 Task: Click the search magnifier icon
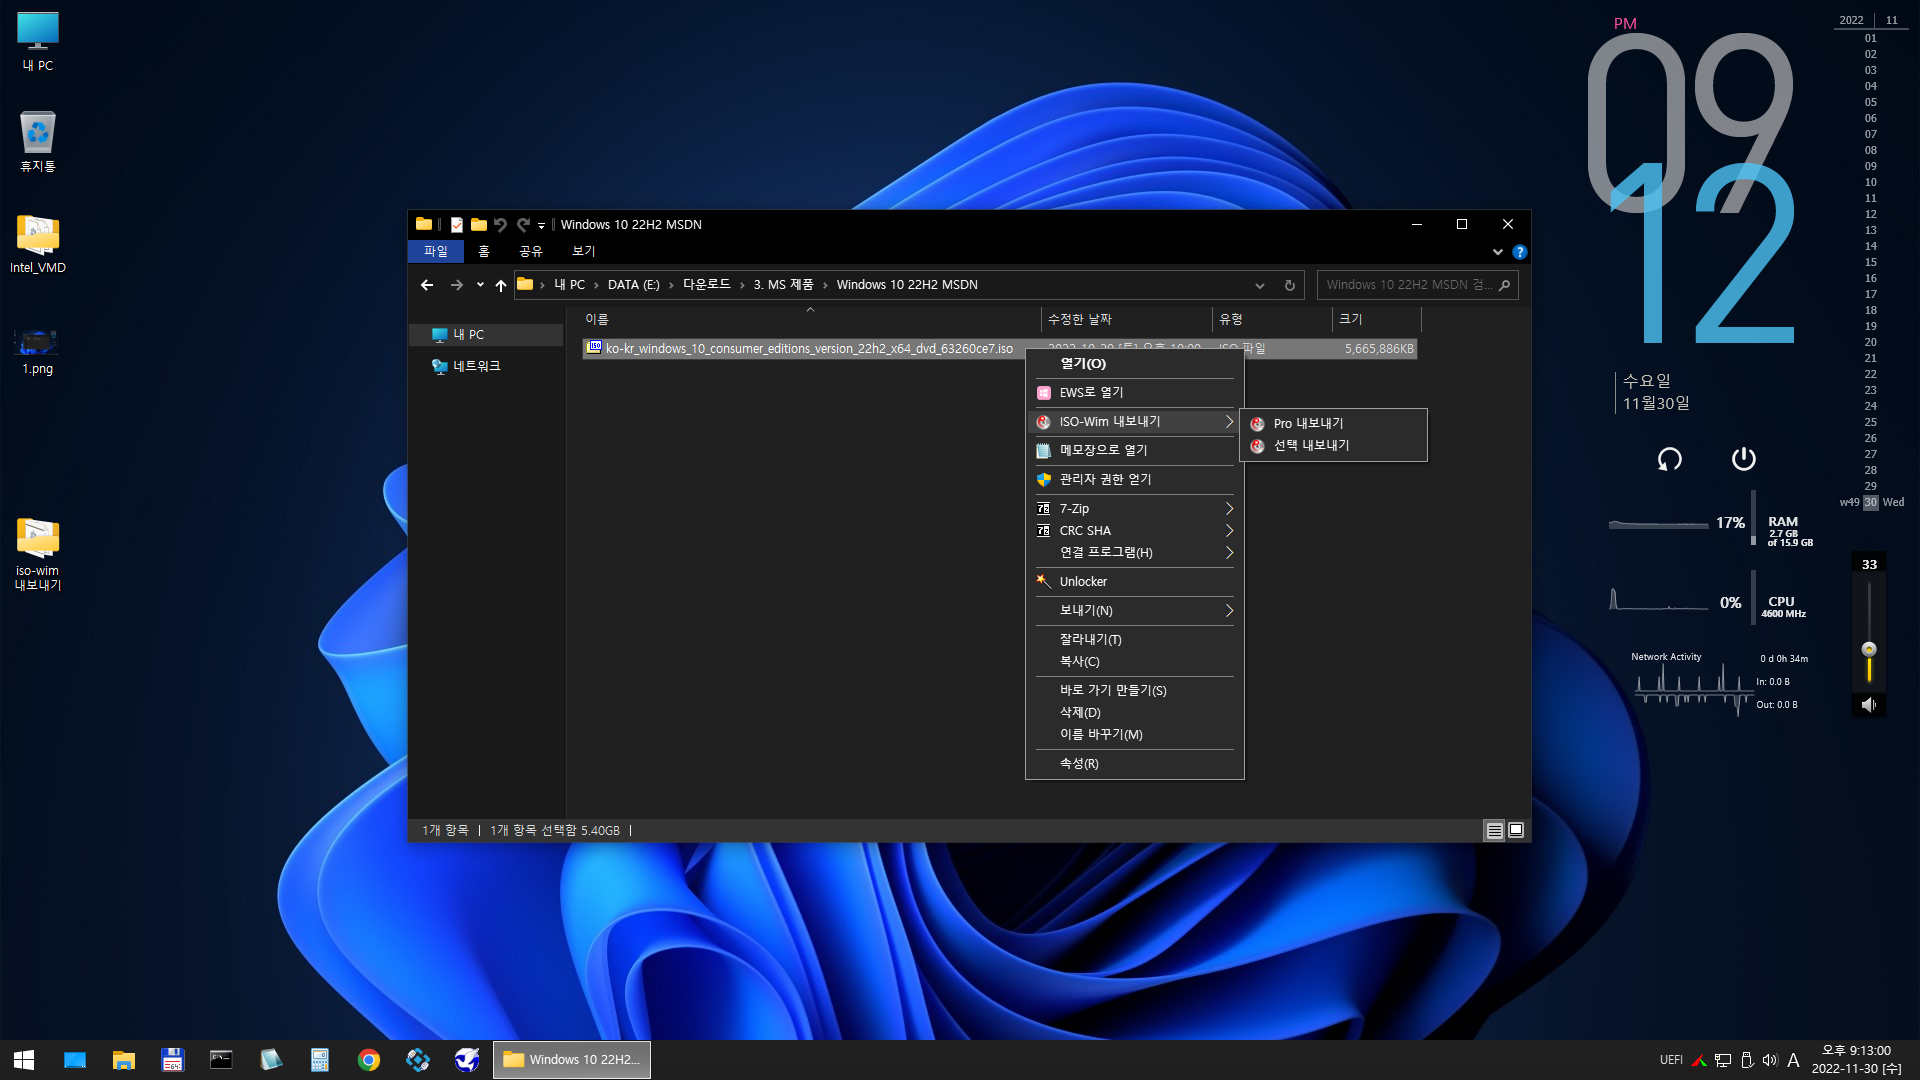point(1504,285)
